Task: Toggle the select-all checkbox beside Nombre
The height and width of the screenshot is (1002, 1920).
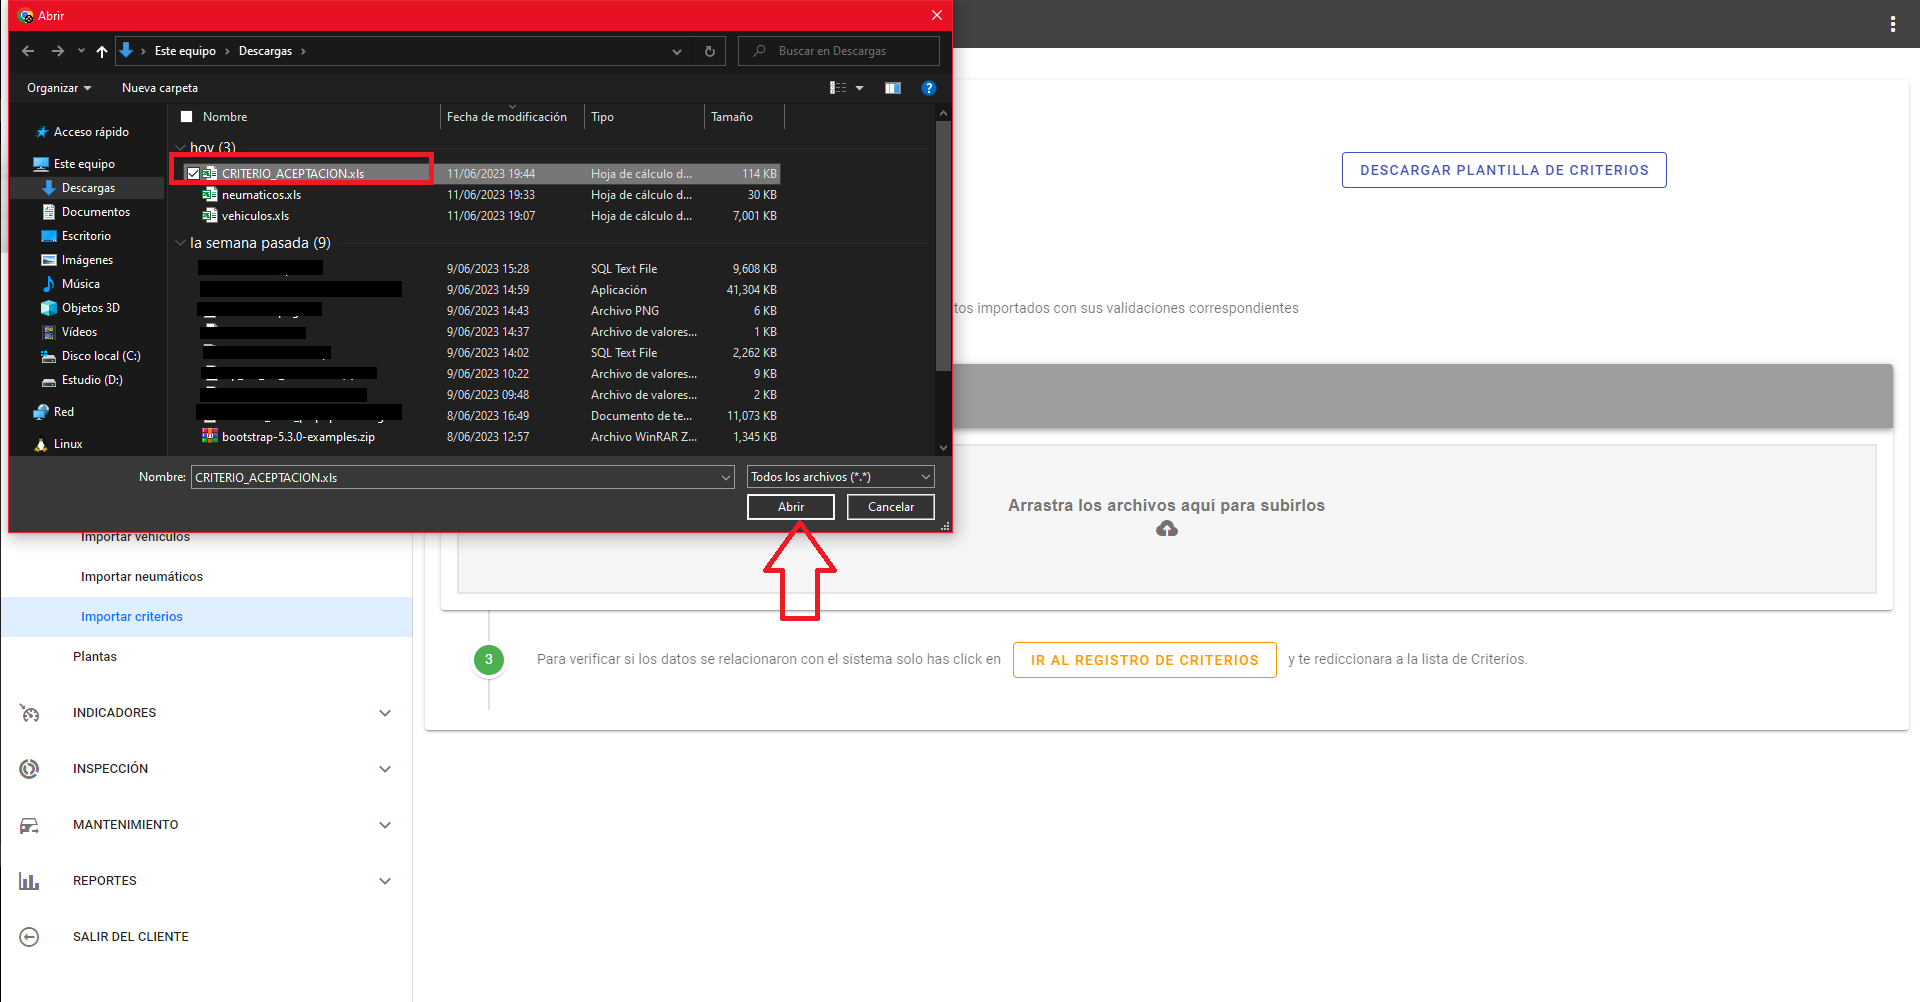Action: (x=186, y=117)
